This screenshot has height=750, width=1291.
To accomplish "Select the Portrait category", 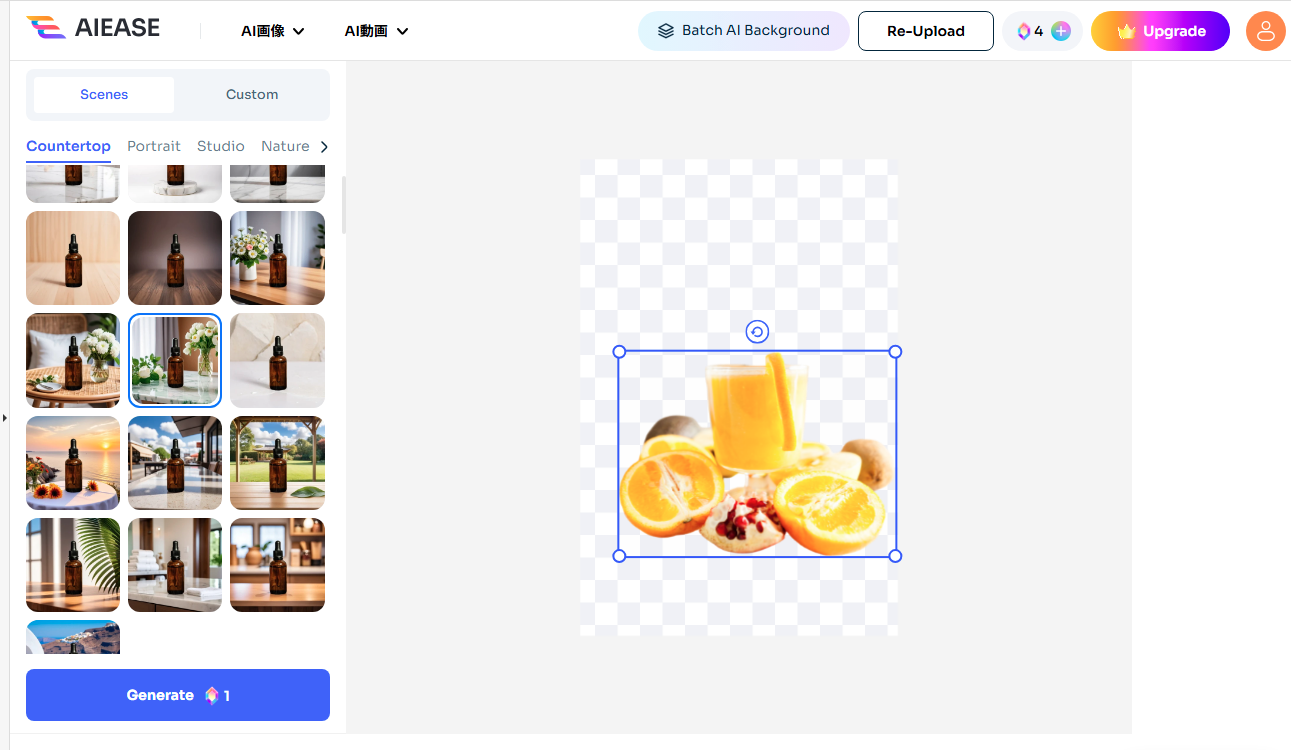I will 154,146.
